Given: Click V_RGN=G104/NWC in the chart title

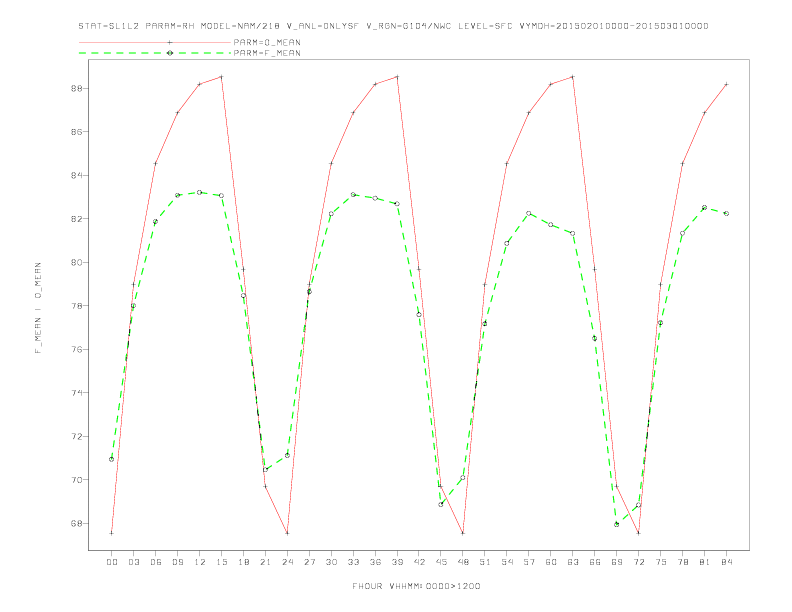Looking at the screenshot, I should tap(409, 26).
